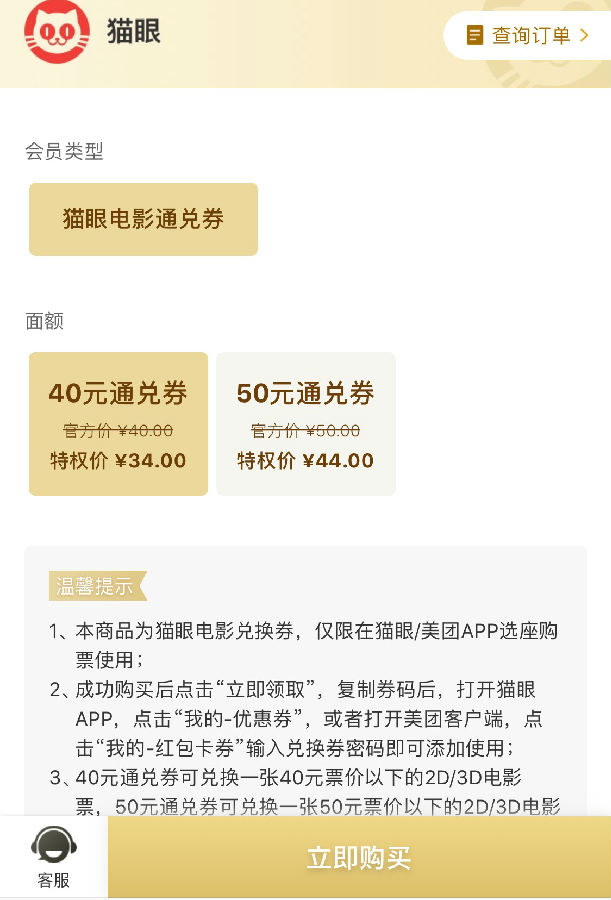
Task: Open 查询订单 to check orders
Action: click(530, 35)
